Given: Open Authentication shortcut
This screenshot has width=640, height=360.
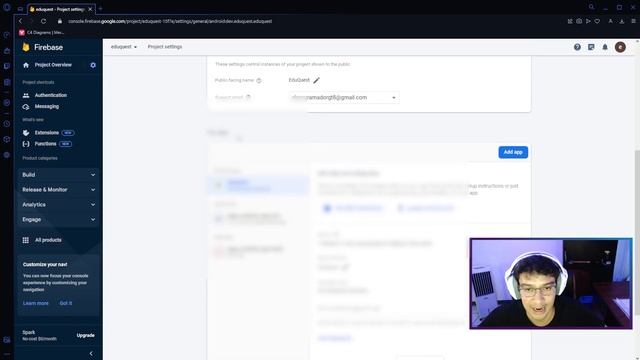Looking at the screenshot, I should coord(51,95).
